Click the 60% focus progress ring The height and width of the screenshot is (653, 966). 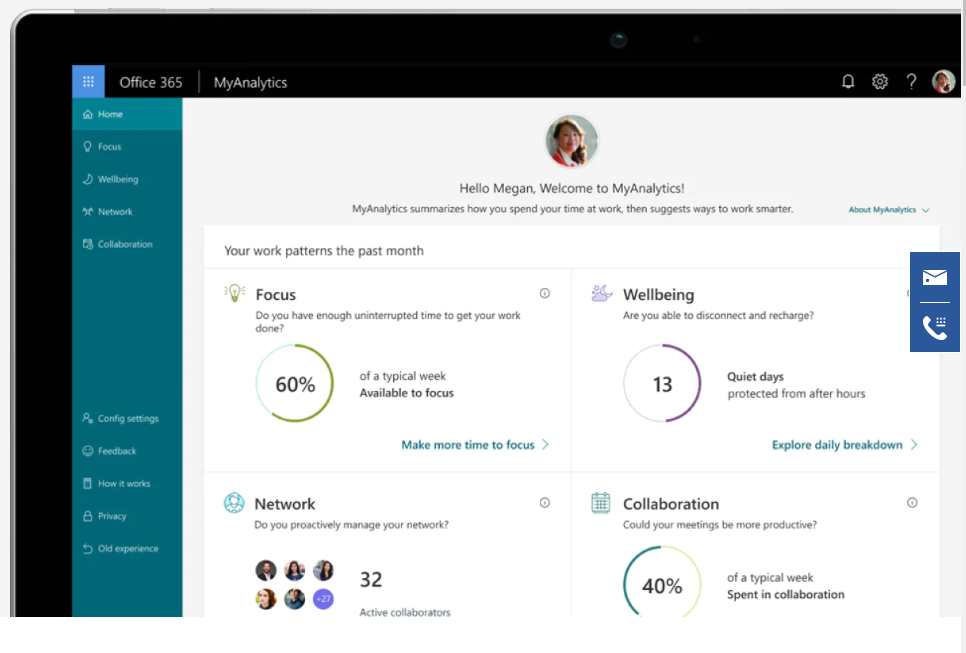click(x=294, y=383)
